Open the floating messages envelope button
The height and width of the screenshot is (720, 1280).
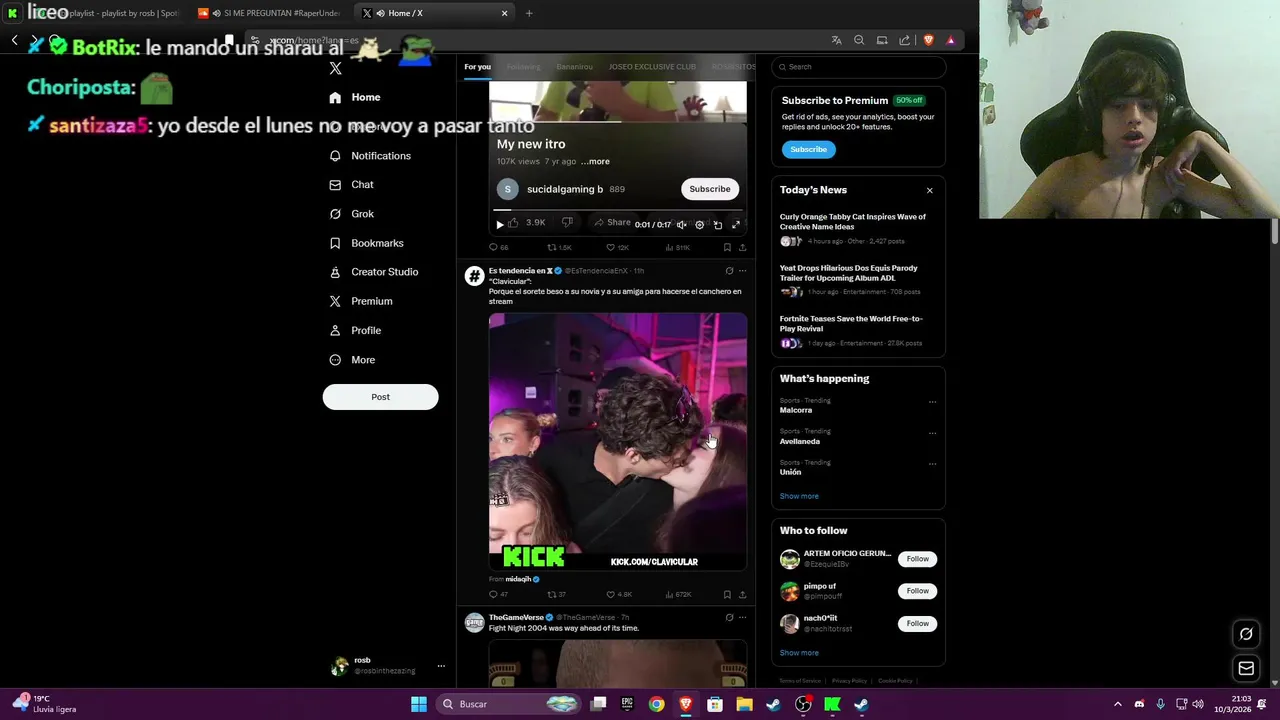pyautogui.click(x=1246, y=668)
